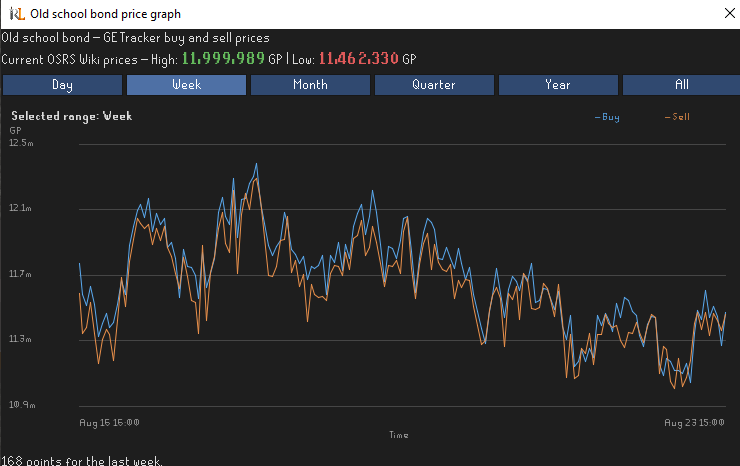
Task: Switch the graph to Month range
Action: pos(310,85)
